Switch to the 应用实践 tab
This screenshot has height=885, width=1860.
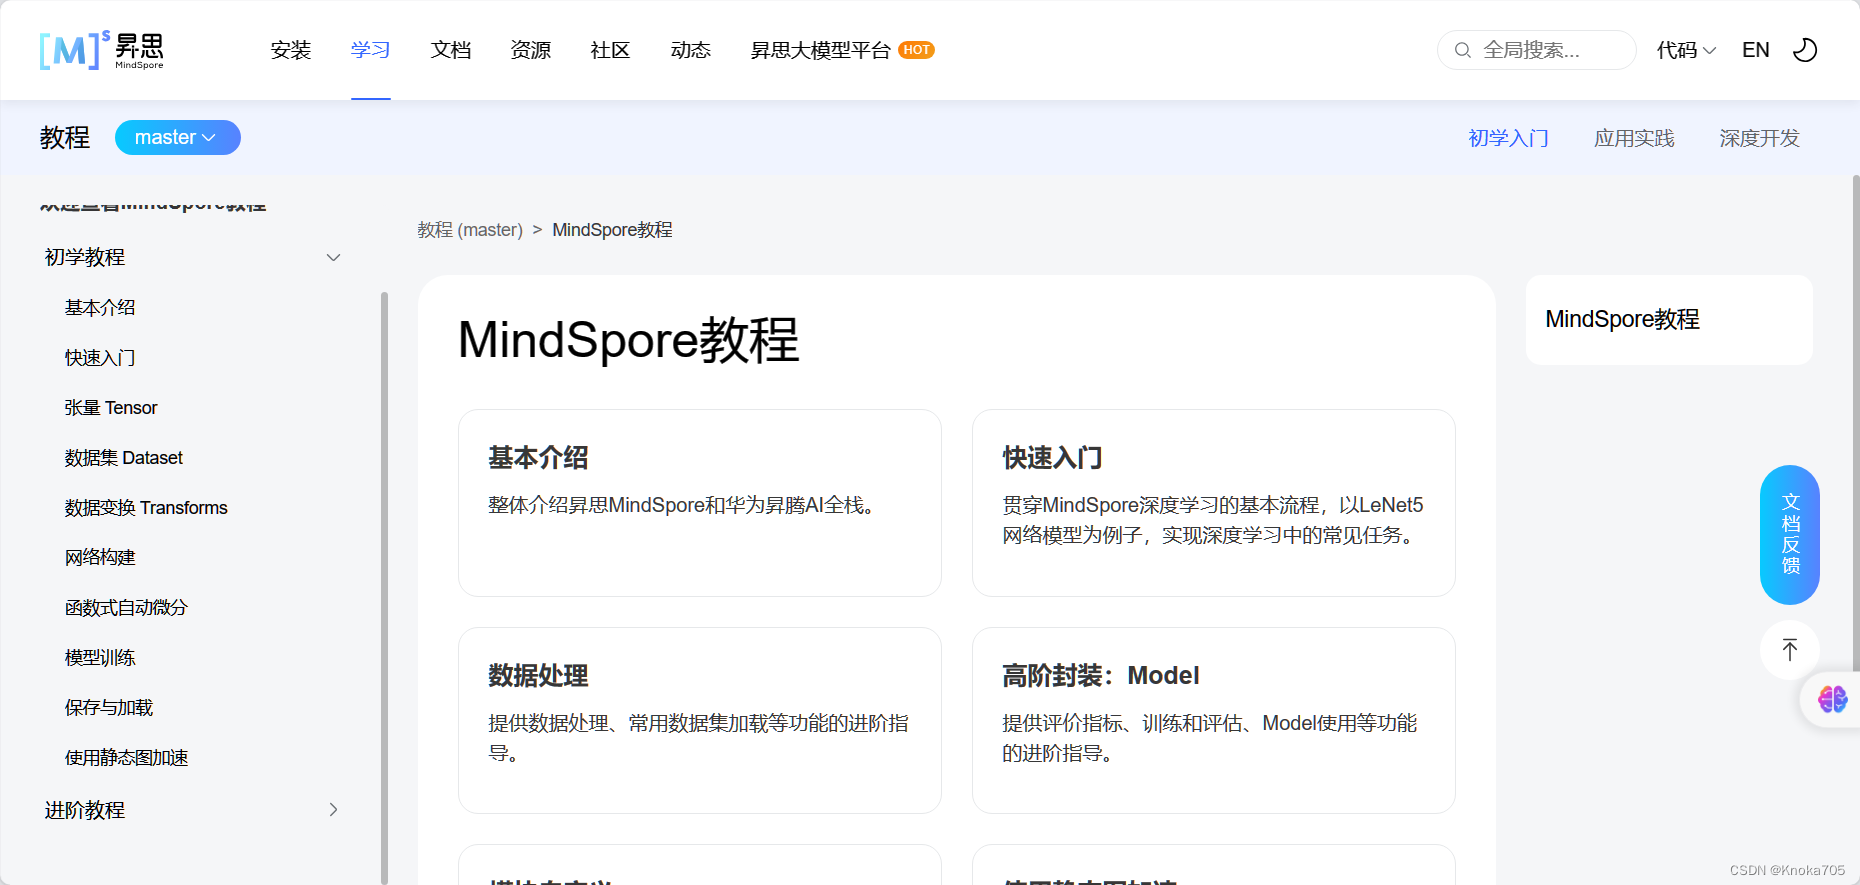[1634, 138]
